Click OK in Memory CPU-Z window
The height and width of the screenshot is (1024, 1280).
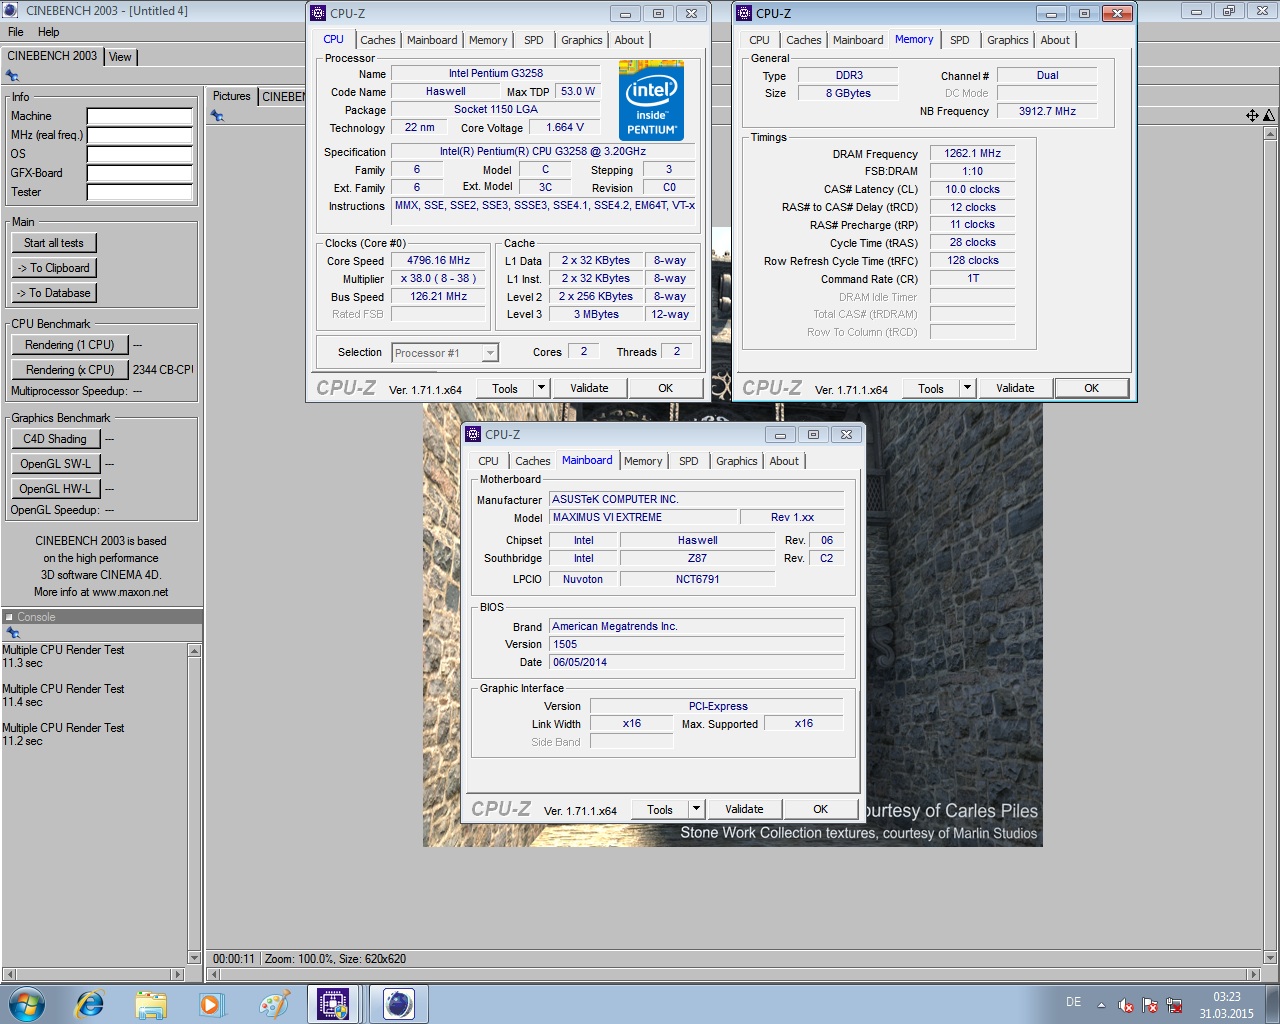(x=1091, y=388)
